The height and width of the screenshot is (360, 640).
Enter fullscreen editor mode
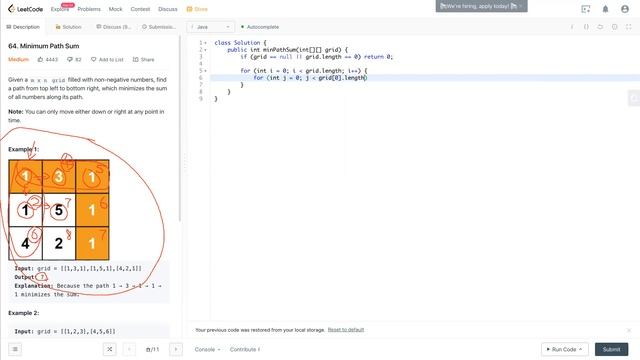(629, 27)
